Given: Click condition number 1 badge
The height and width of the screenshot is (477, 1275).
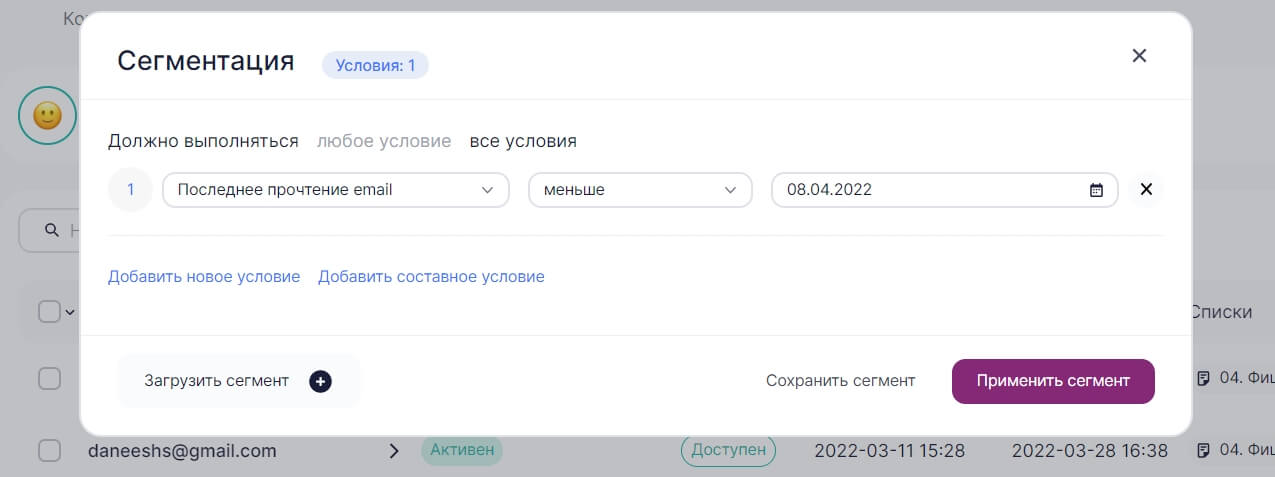Looking at the screenshot, I should (x=130, y=189).
